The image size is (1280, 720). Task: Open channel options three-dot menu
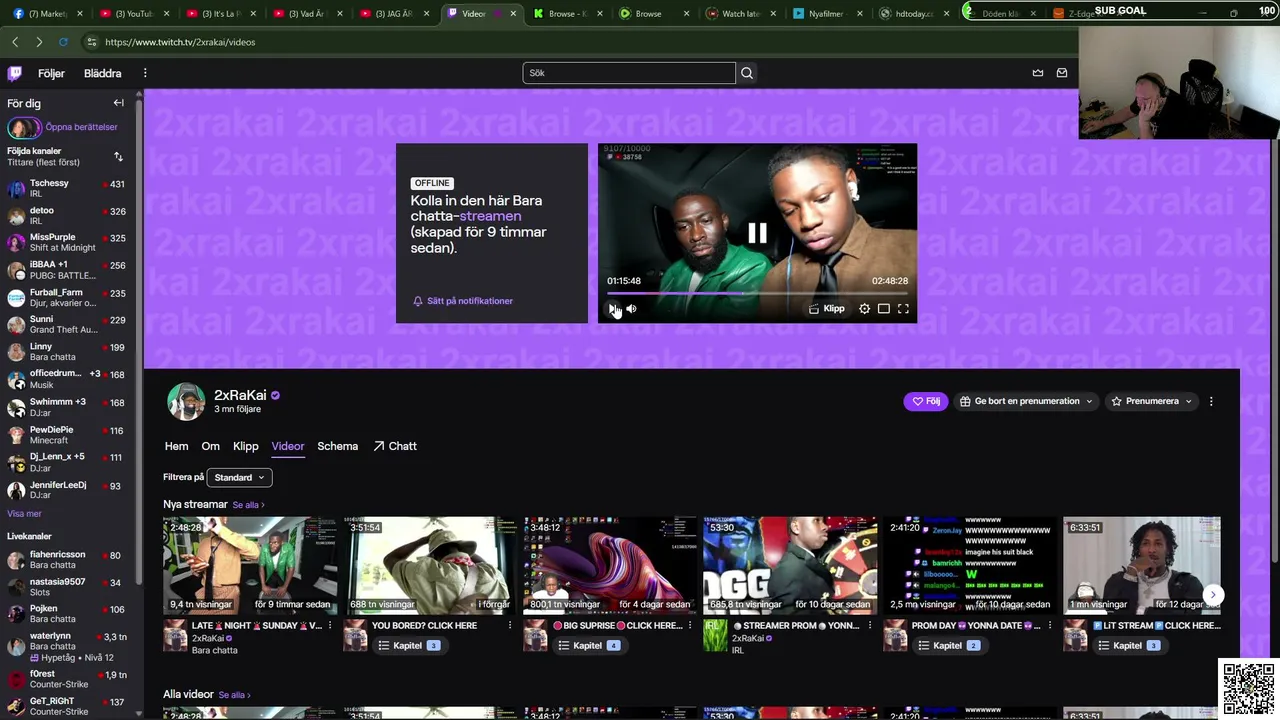1211,401
